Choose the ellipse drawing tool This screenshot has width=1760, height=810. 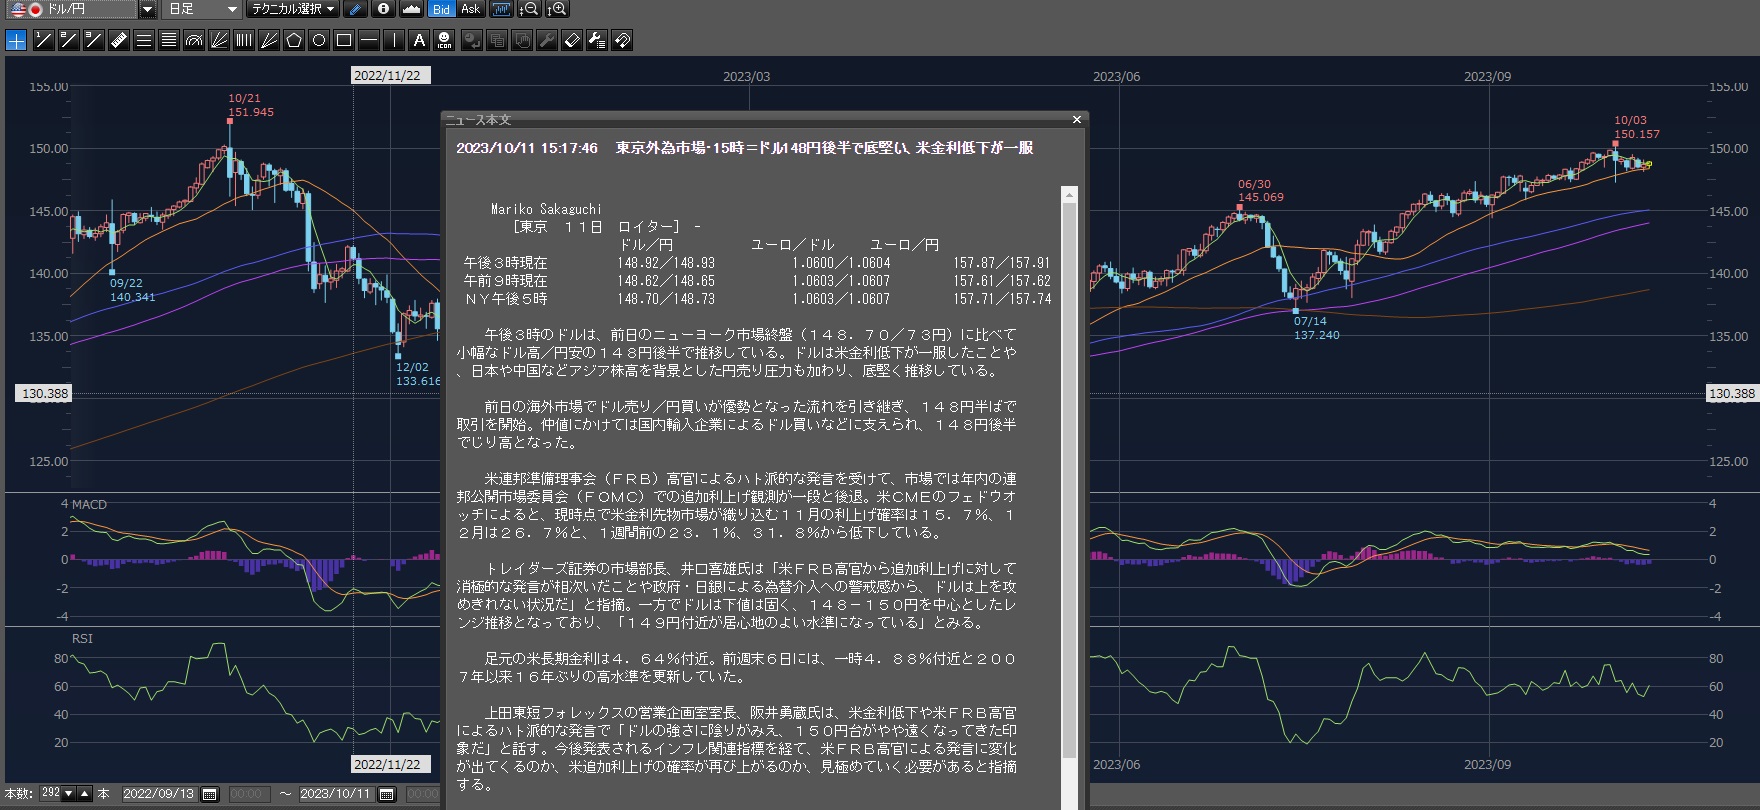(319, 40)
